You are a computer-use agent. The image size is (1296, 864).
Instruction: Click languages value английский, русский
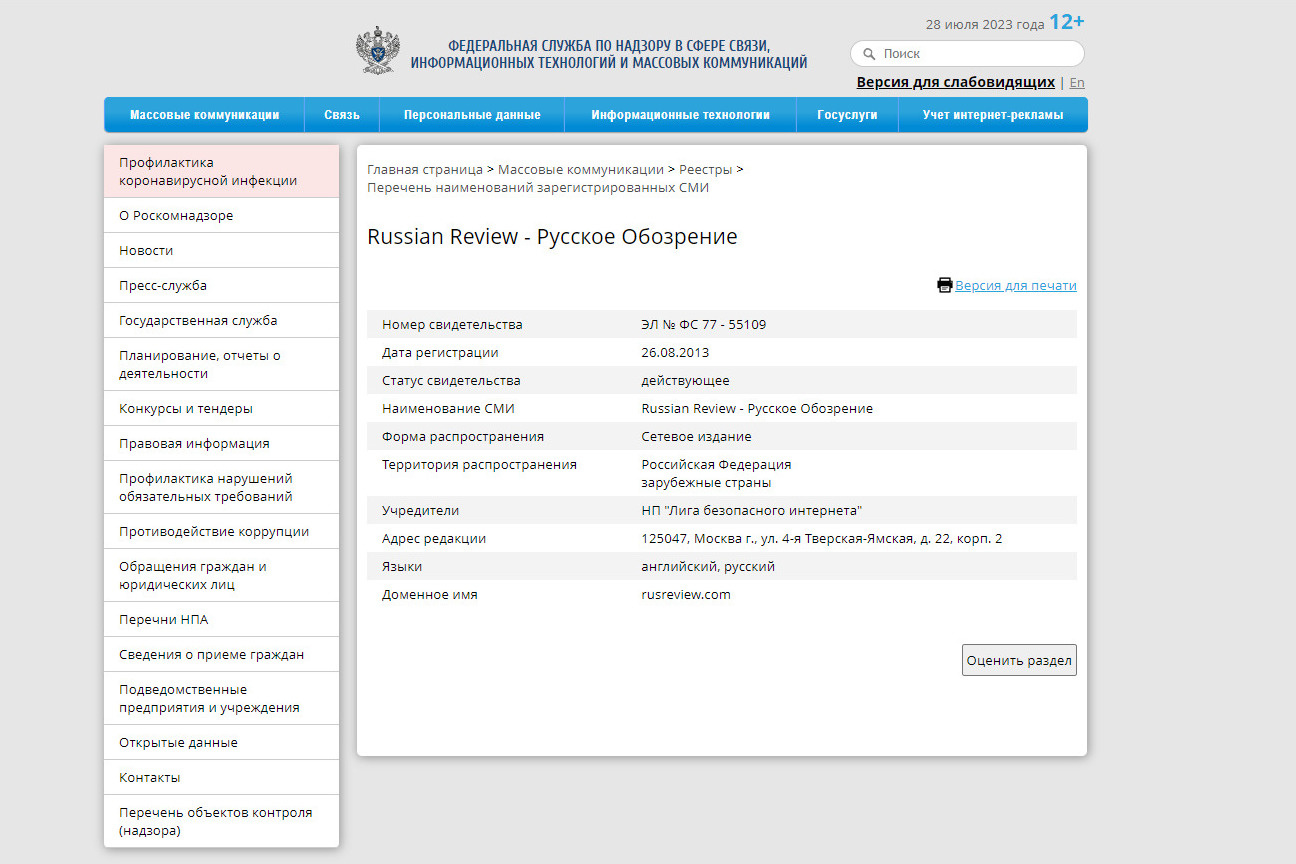[x=708, y=566]
